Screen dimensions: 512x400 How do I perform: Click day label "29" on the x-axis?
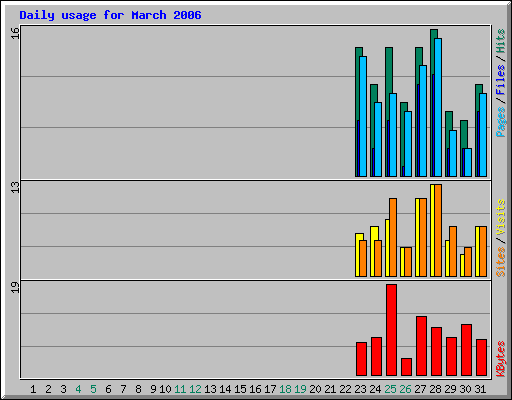450,389
